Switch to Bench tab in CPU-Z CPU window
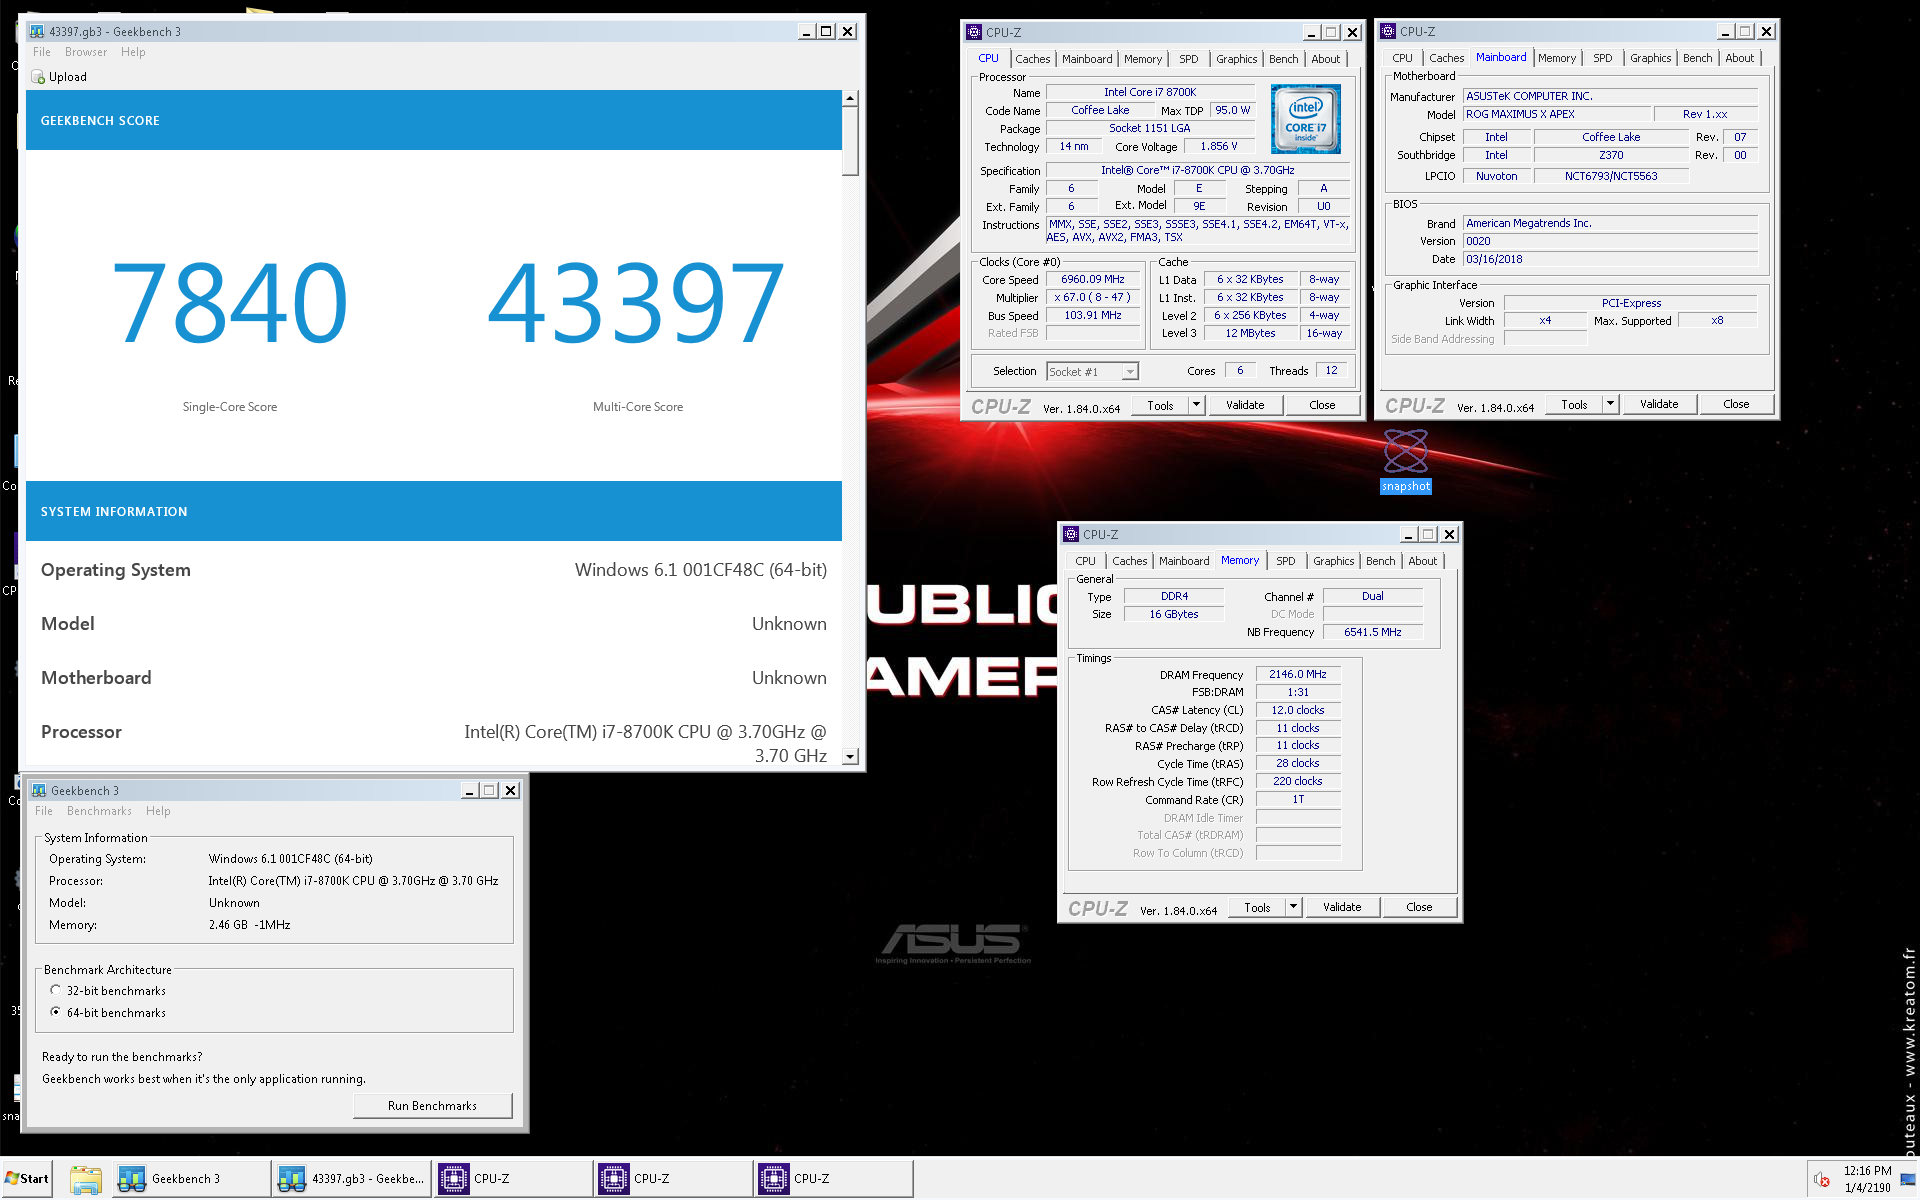 tap(1283, 59)
